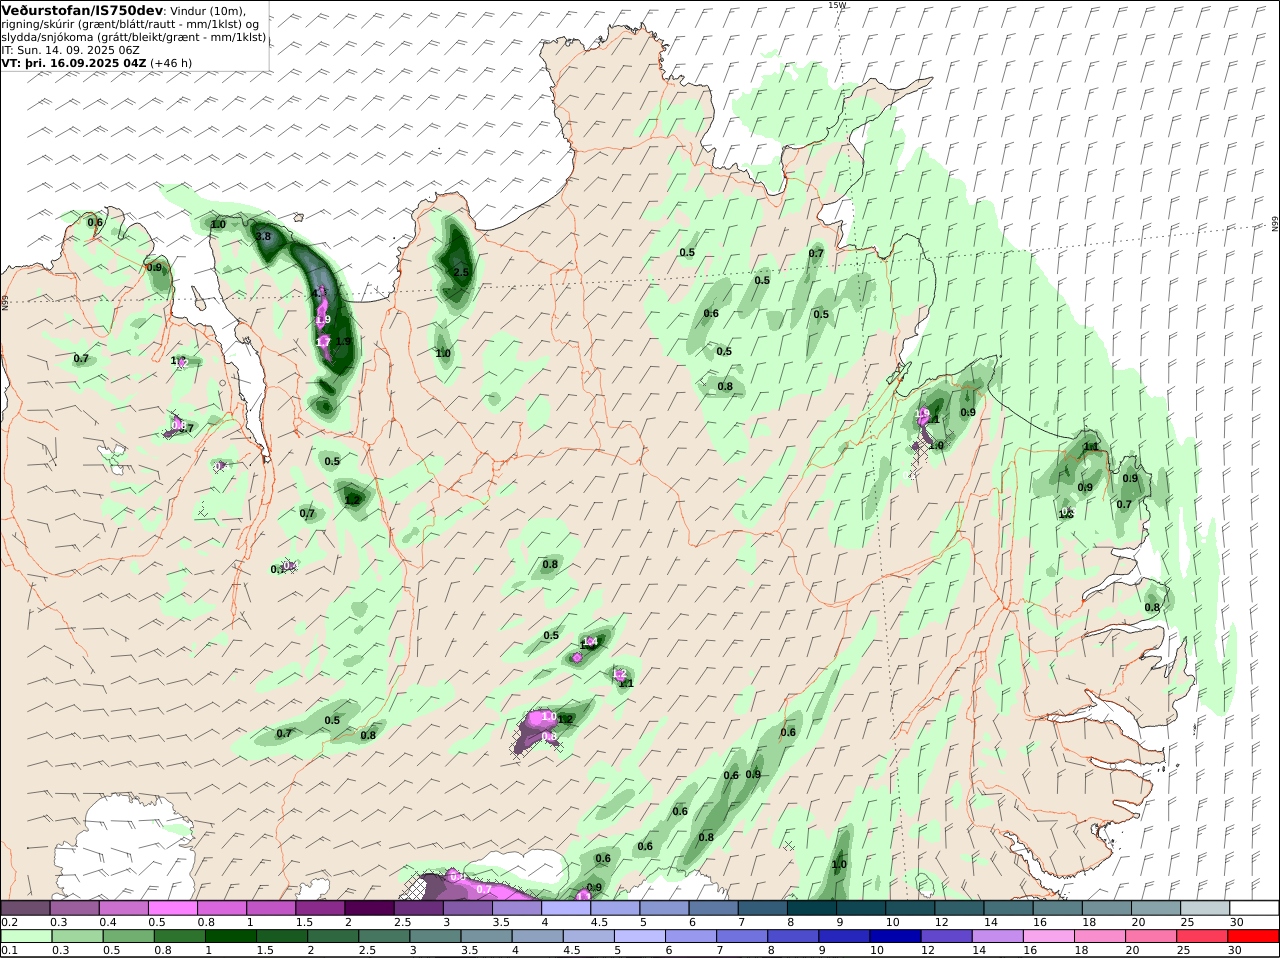1280x958 pixels.
Task: Pick the lightest green lower swatch between 0.1 and 0.3
Action: point(25,936)
